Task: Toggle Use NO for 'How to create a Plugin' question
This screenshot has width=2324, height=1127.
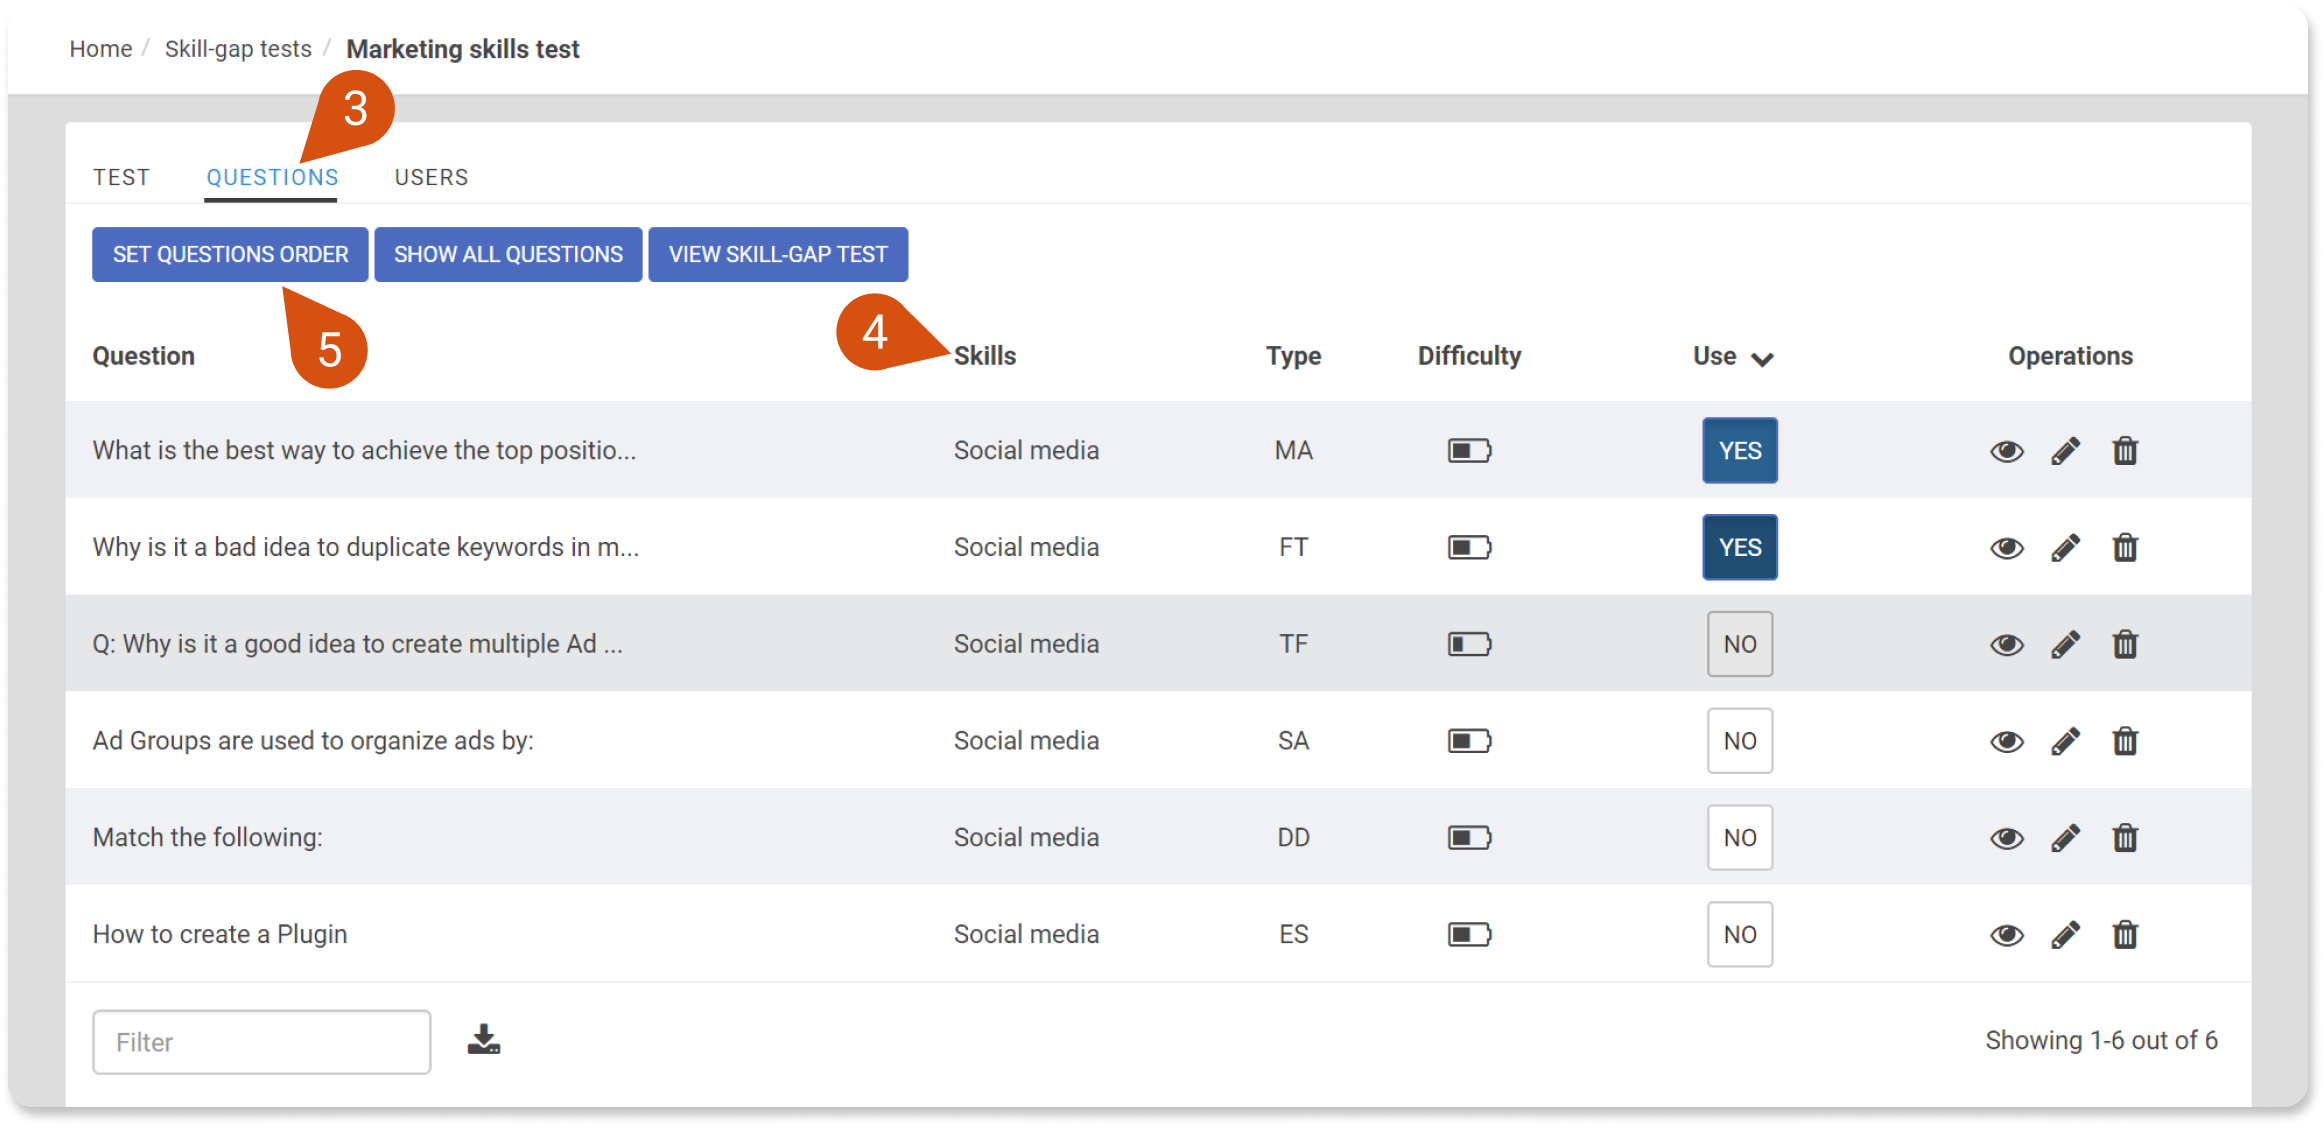Action: [1740, 935]
